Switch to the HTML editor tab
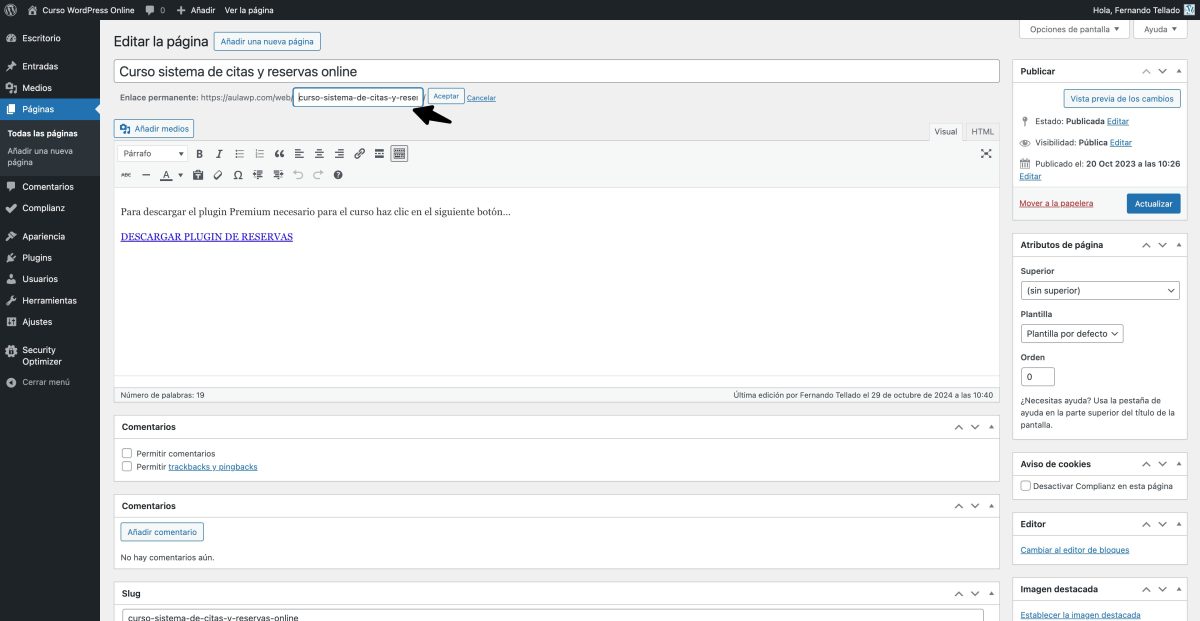Screen dimensions: 1200x621 click(x=981, y=131)
